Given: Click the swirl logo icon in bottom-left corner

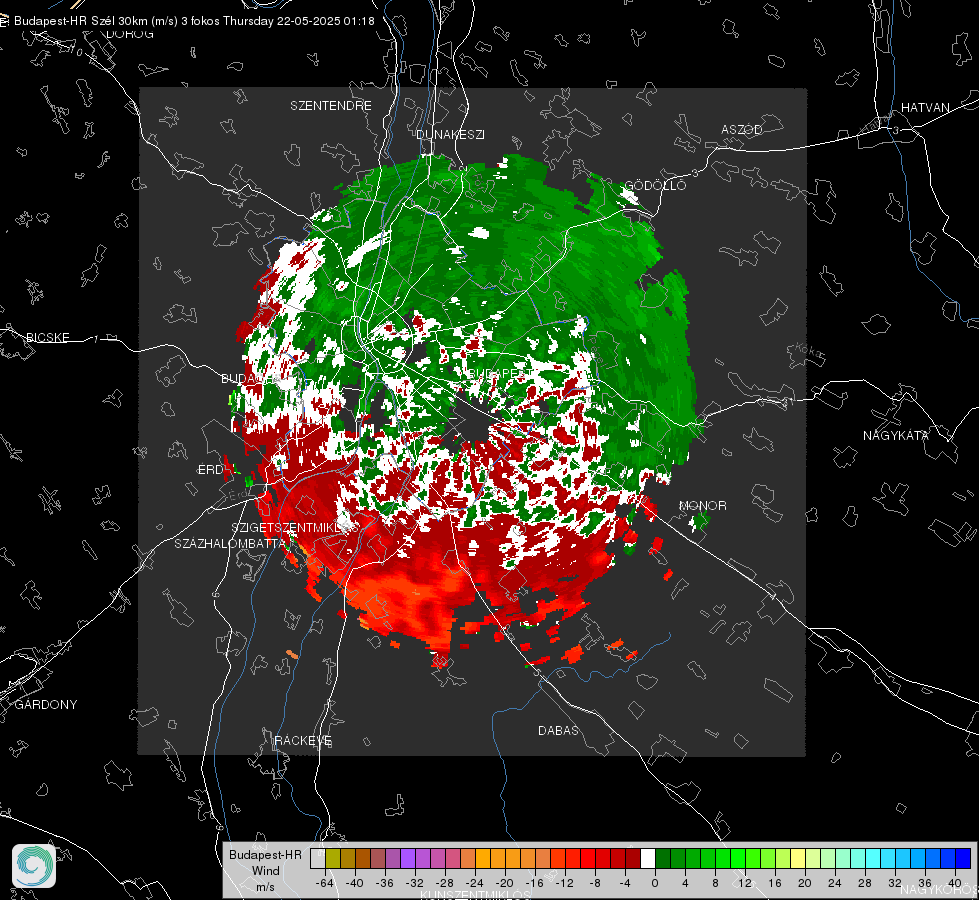Looking at the screenshot, I should tap(34, 866).
